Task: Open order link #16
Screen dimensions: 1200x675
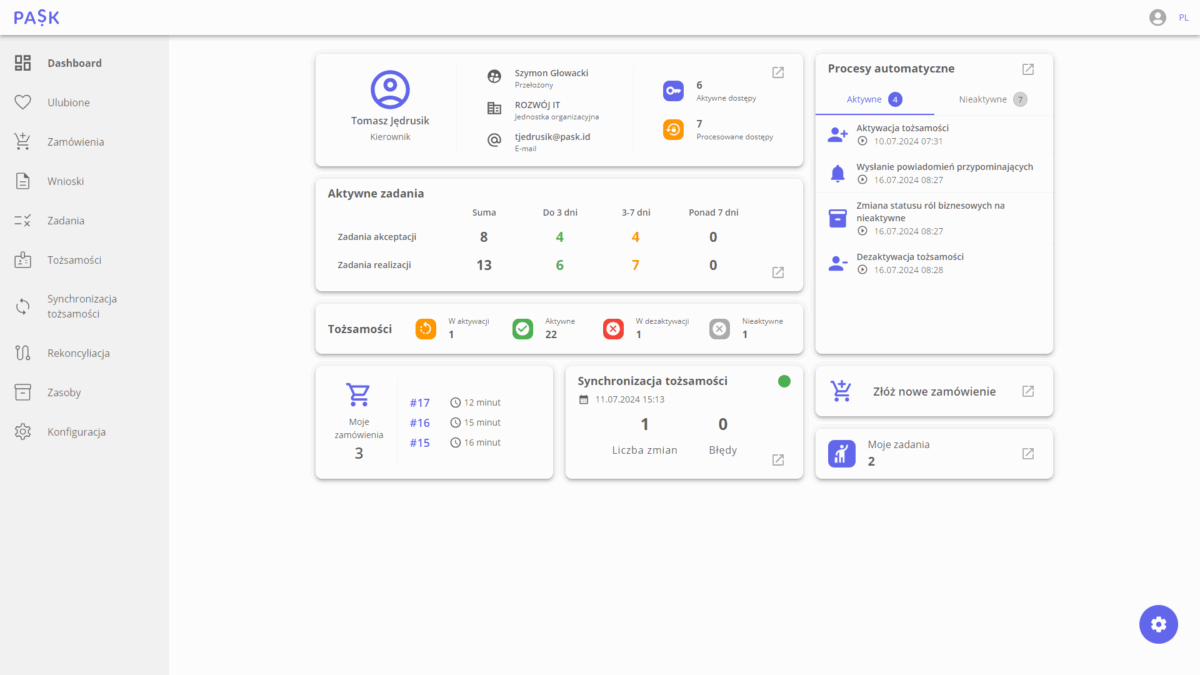Action: [x=420, y=423]
